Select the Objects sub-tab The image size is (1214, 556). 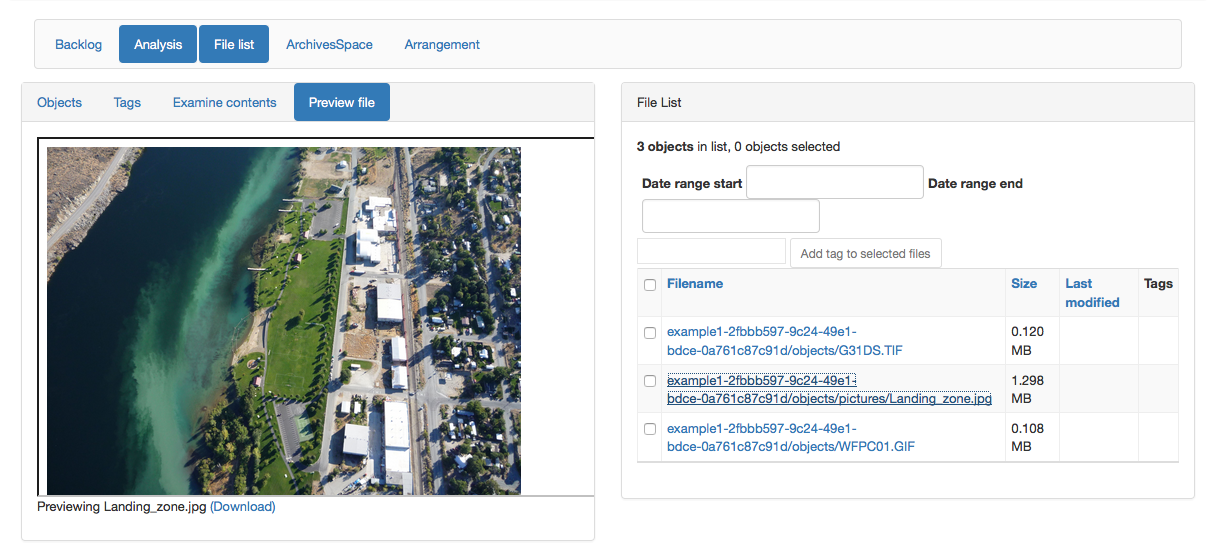coord(59,102)
